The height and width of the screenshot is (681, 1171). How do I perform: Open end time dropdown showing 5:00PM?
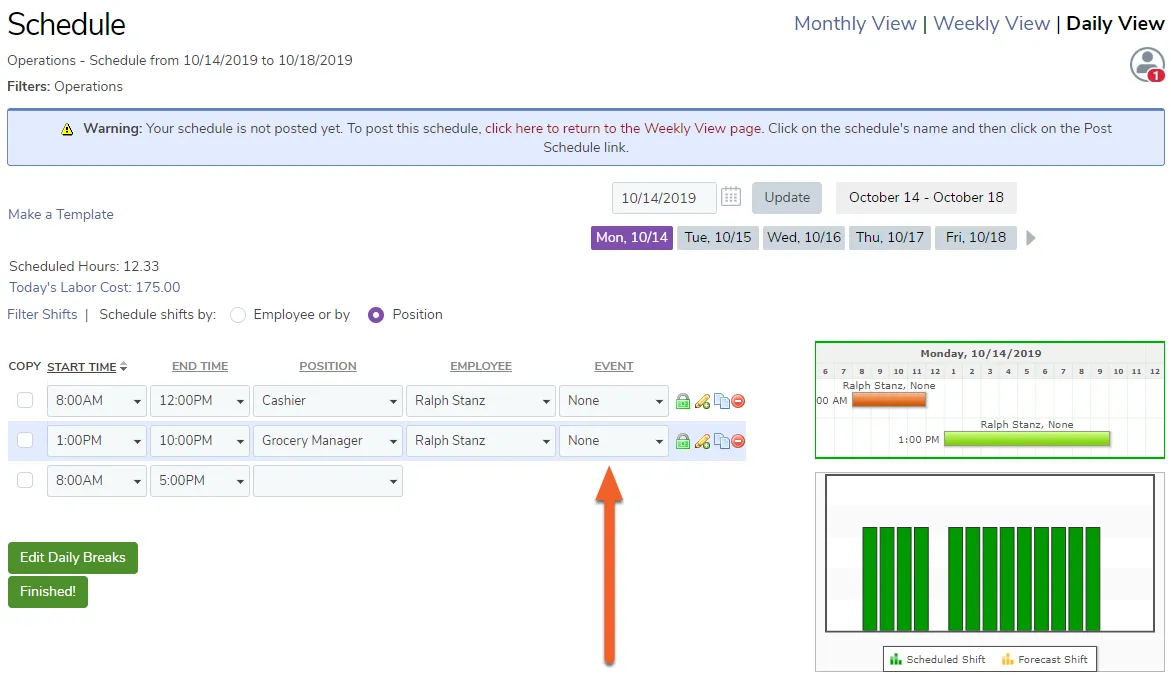click(199, 481)
